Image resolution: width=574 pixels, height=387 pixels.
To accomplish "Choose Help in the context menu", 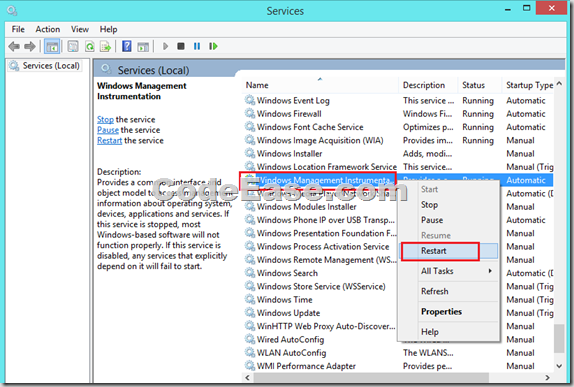I will [449, 332].
